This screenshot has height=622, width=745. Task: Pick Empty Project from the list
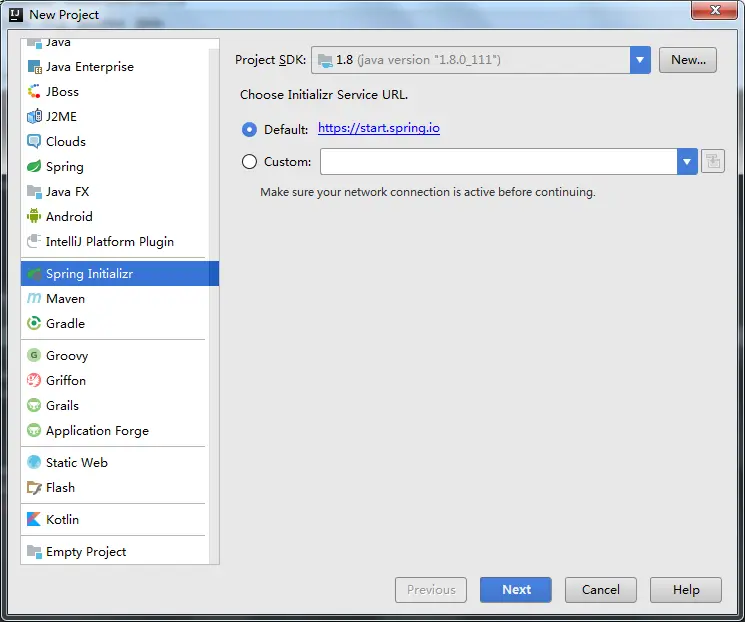[86, 552]
